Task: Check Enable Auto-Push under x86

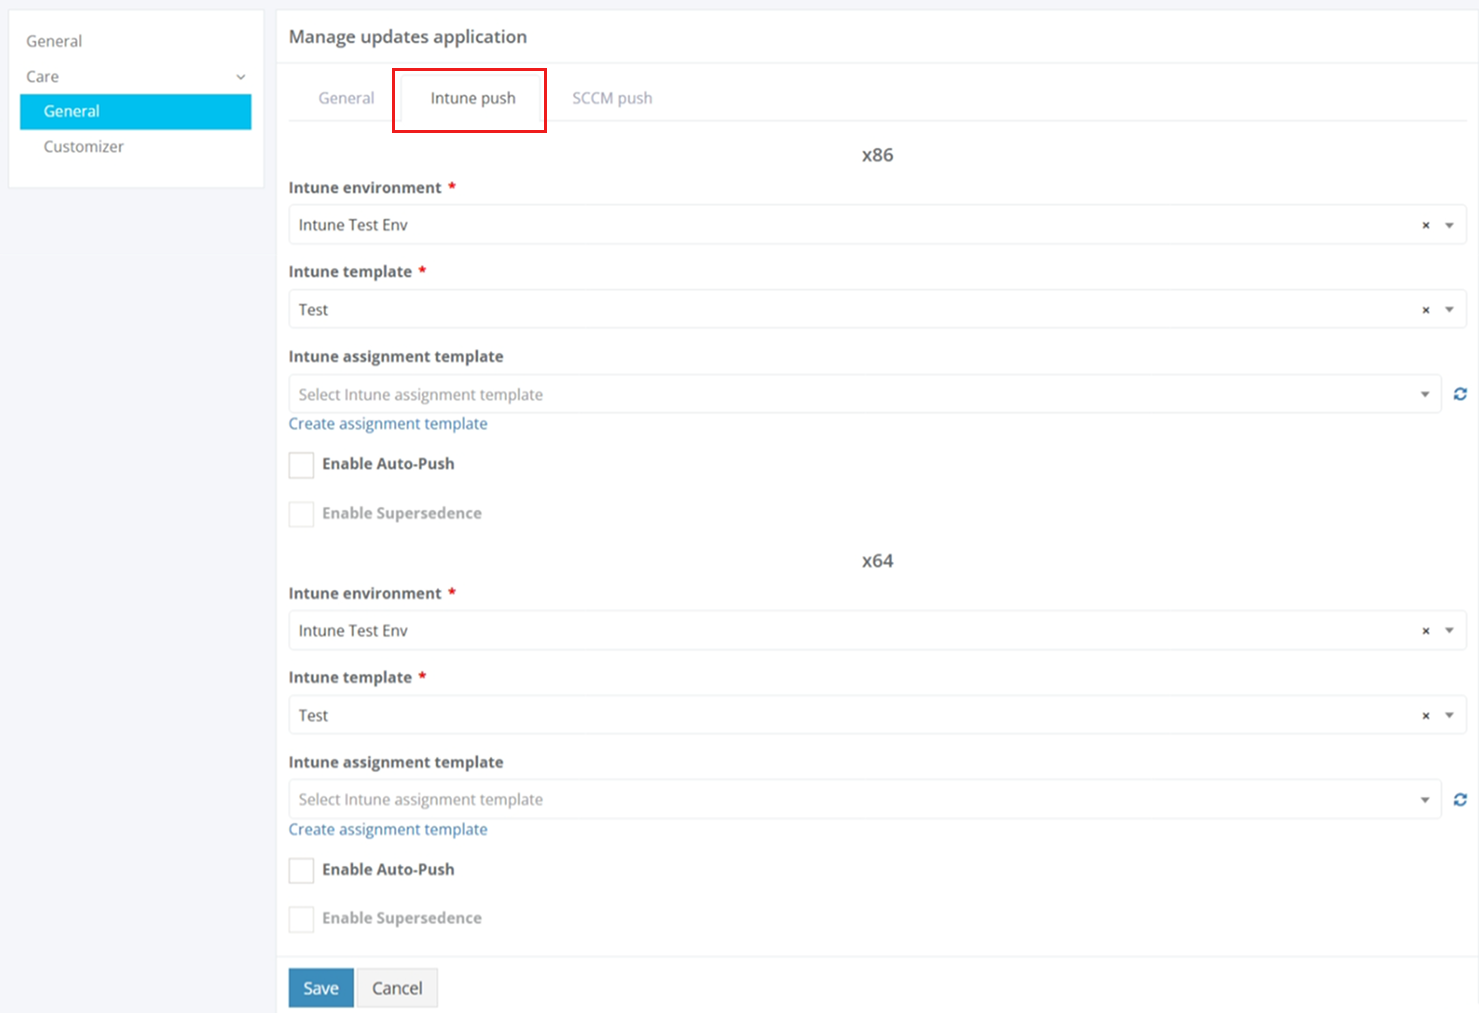Action: tap(301, 465)
